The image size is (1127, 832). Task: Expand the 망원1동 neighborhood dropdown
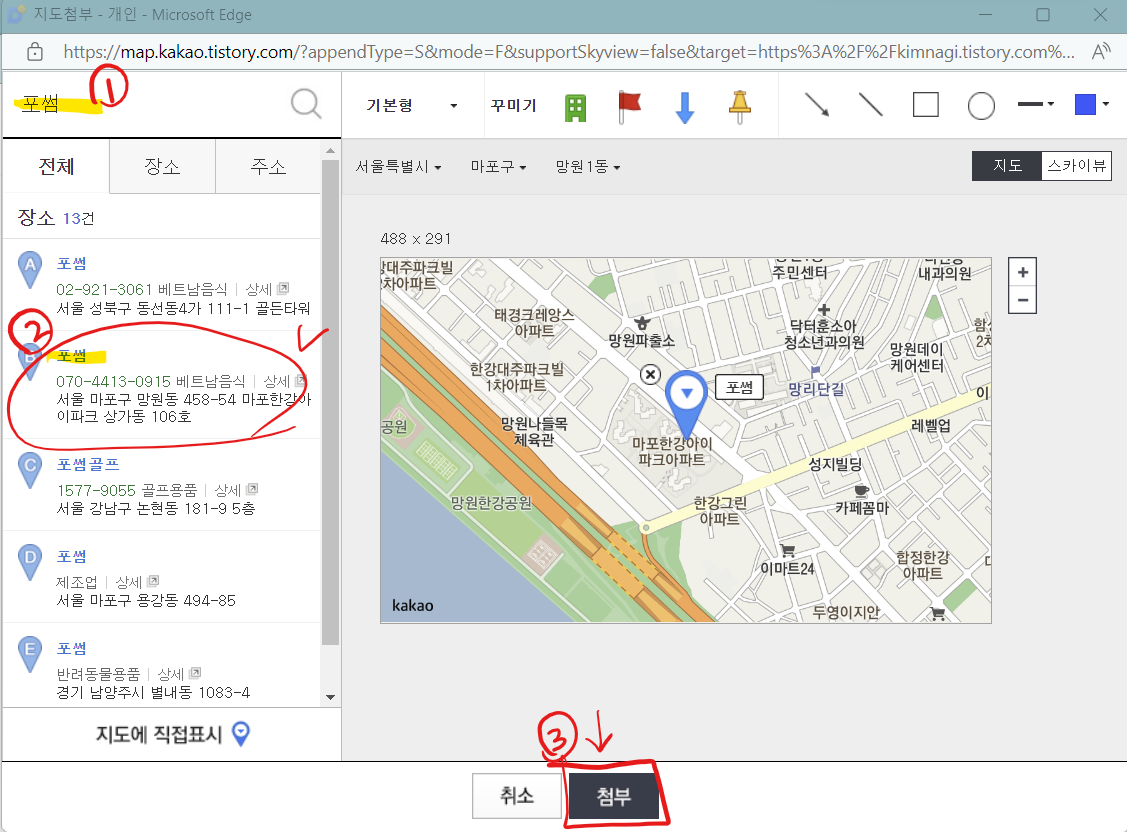pos(587,167)
